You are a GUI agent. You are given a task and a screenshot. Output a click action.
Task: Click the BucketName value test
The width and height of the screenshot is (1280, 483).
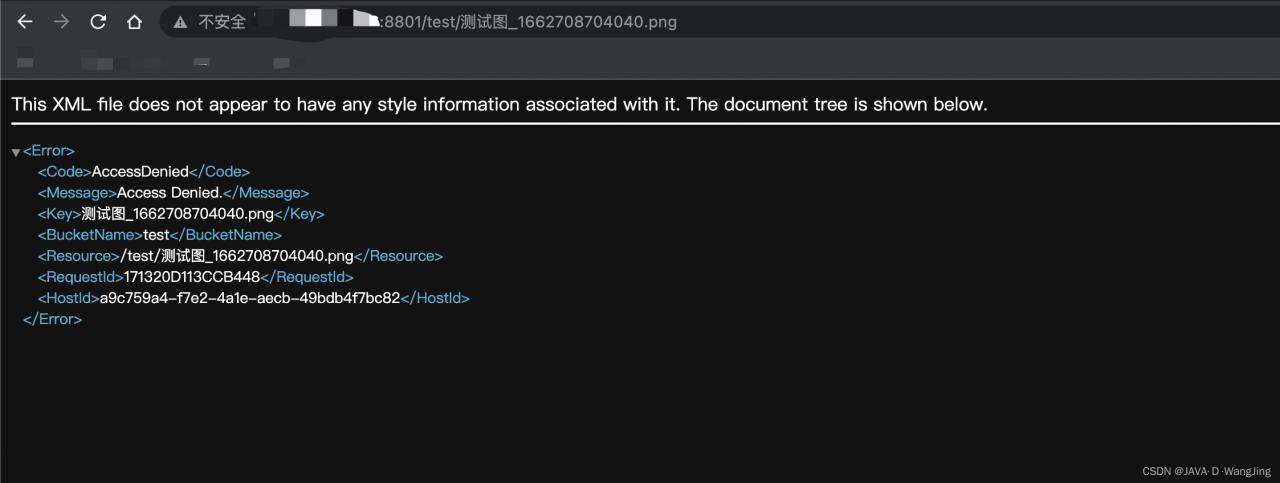pos(156,235)
